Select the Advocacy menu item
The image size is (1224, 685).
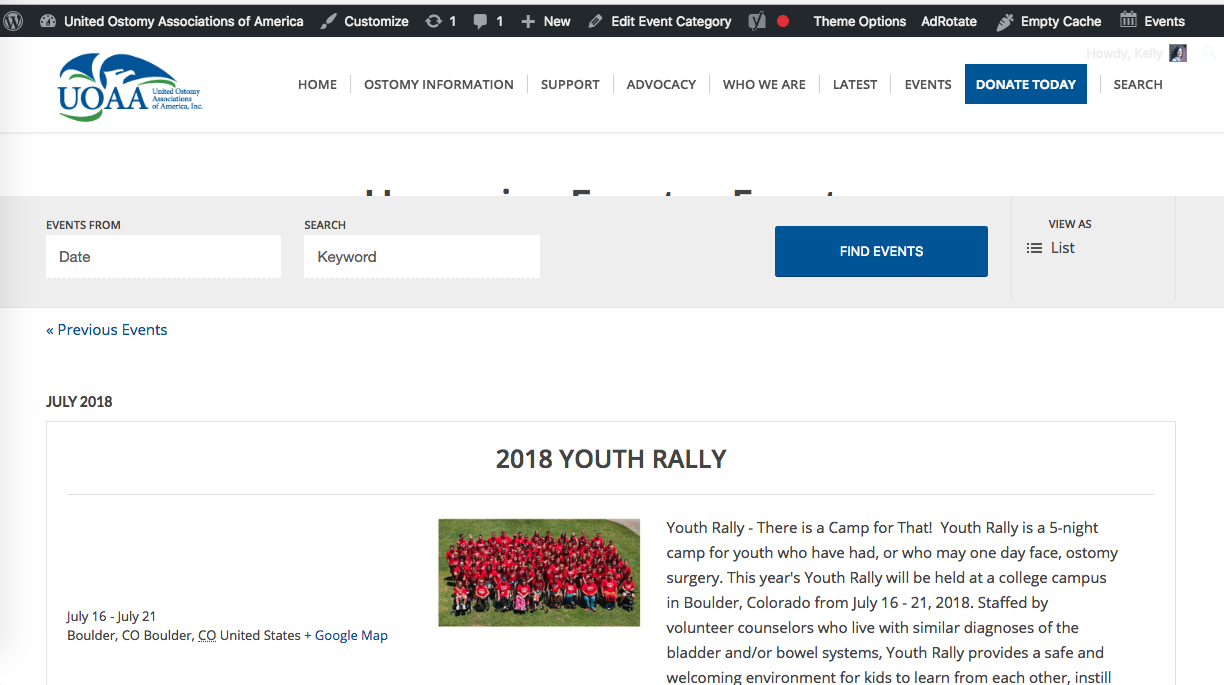[x=661, y=85]
